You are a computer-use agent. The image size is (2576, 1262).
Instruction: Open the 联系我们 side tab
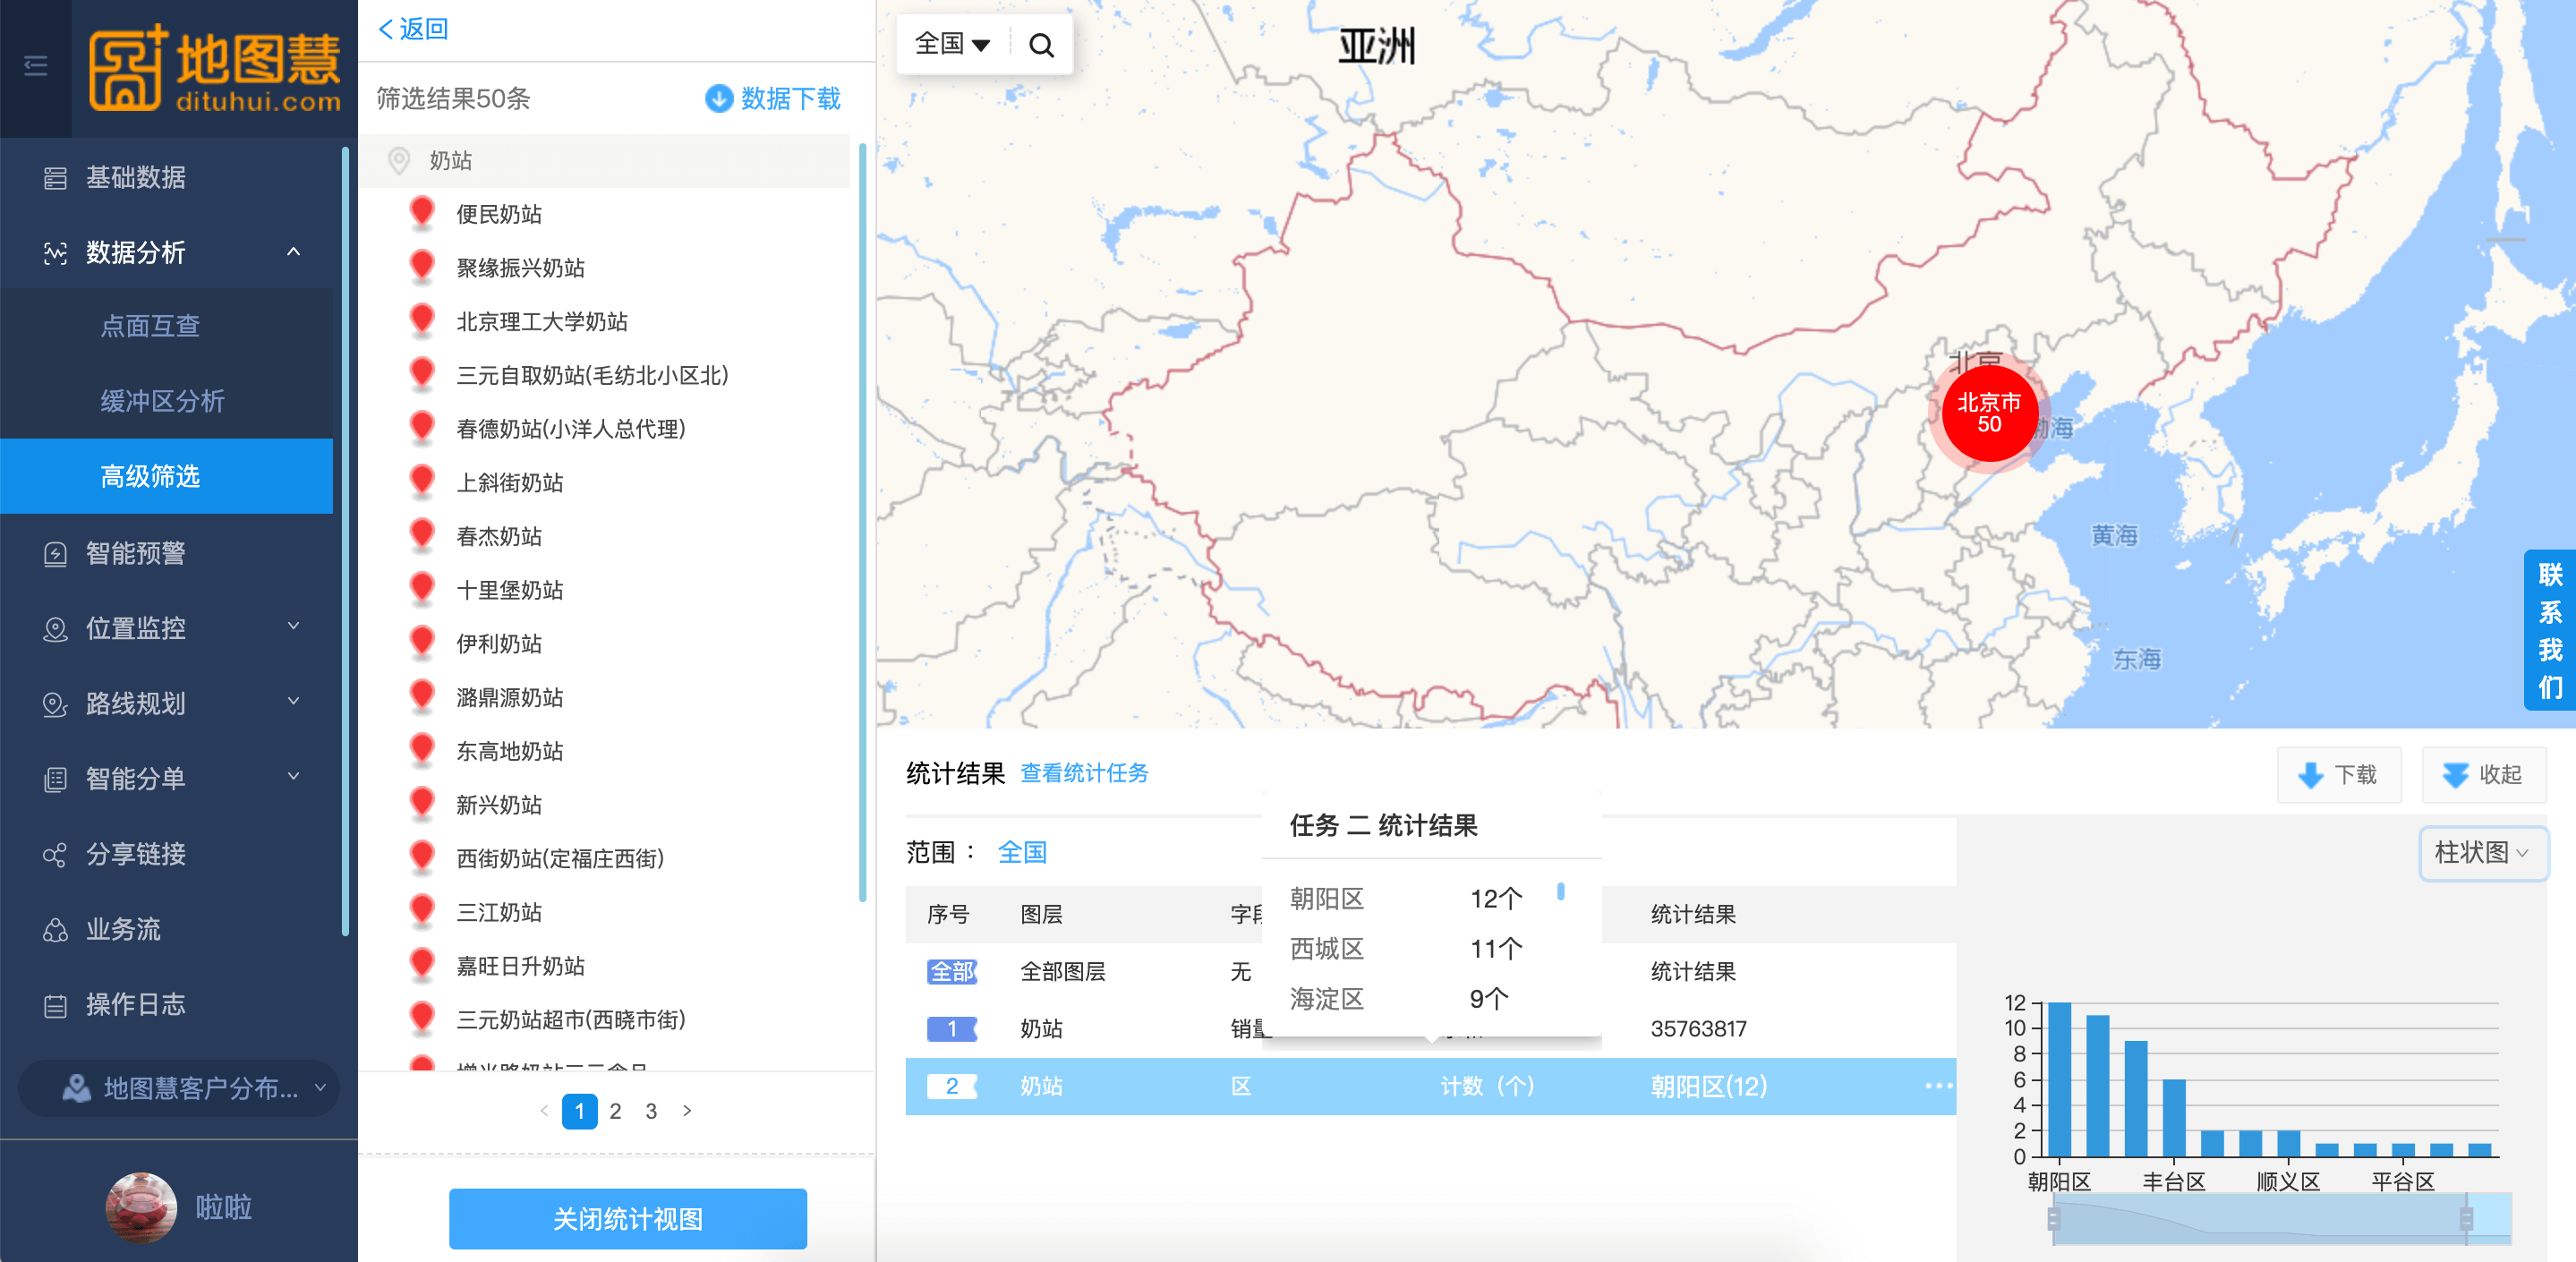[2550, 630]
